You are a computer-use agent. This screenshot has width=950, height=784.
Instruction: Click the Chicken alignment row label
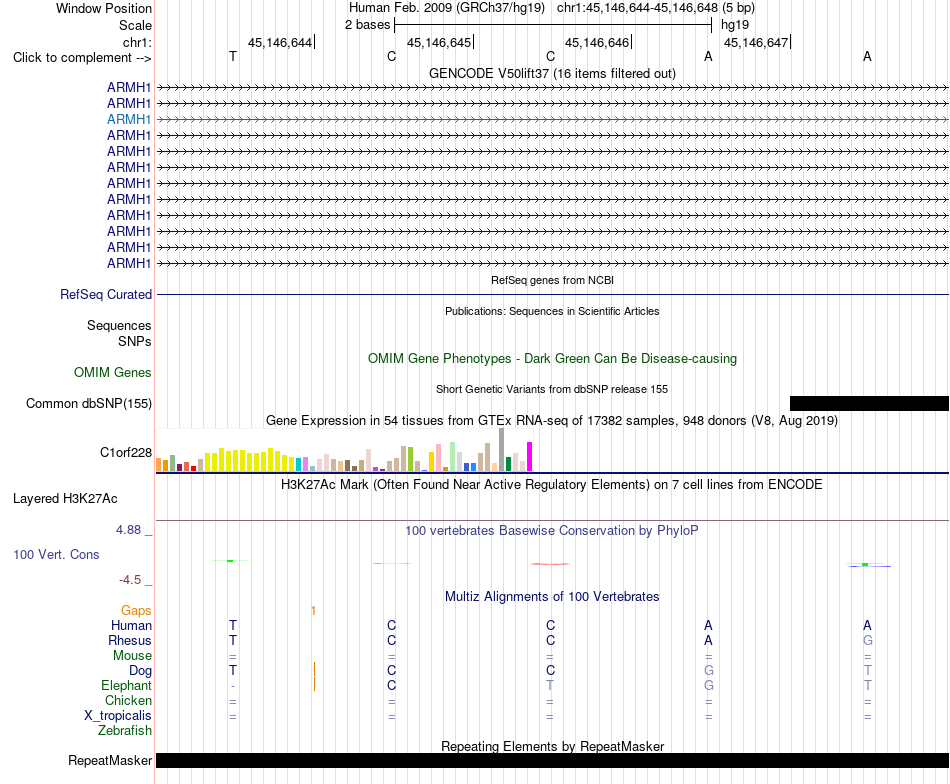(128, 700)
